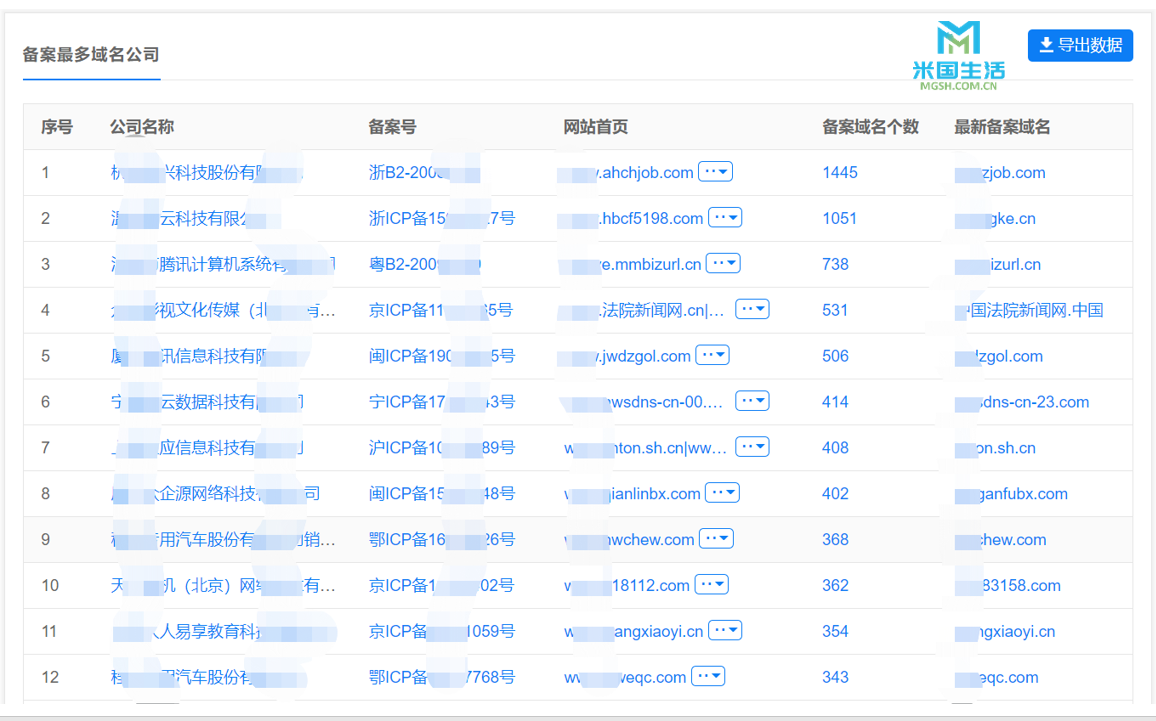This screenshot has width=1156, height=721.
Task: Open company link containing 讯信息科技有
Action: [209, 356]
